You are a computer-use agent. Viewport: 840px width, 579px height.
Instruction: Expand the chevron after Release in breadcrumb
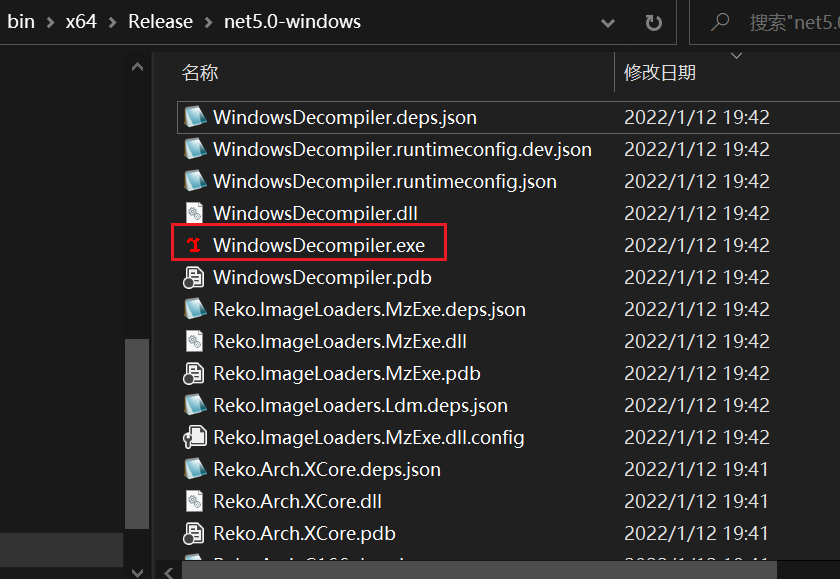point(208,22)
